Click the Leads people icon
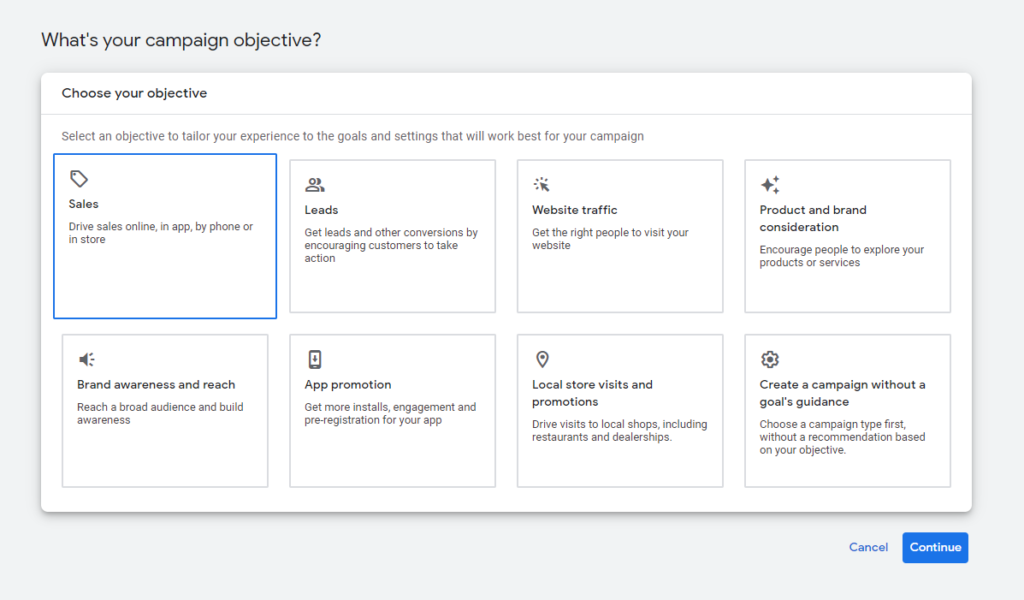This screenshot has height=600, width=1024. 315,185
